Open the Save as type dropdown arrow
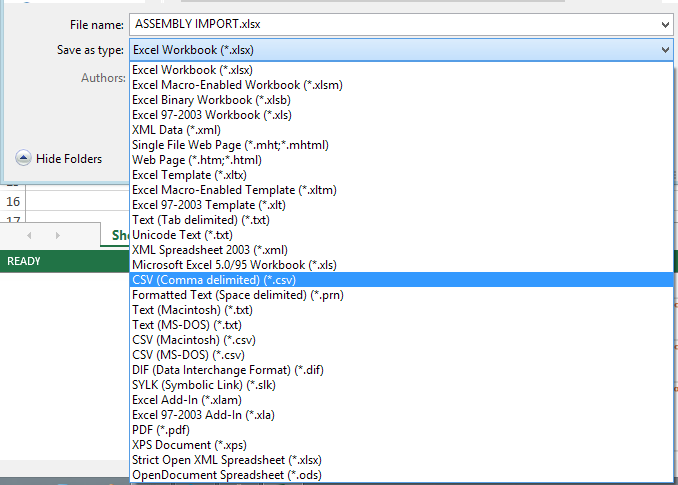Image resolution: width=678 pixels, height=485 pixels. [x=665, y=50]
